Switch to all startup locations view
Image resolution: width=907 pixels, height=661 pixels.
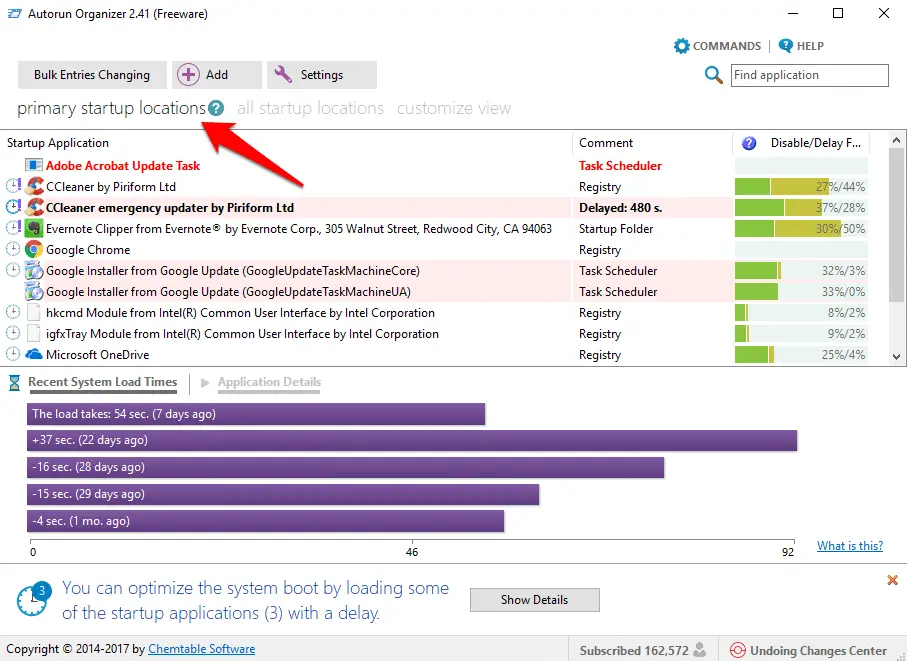(310, 108)
